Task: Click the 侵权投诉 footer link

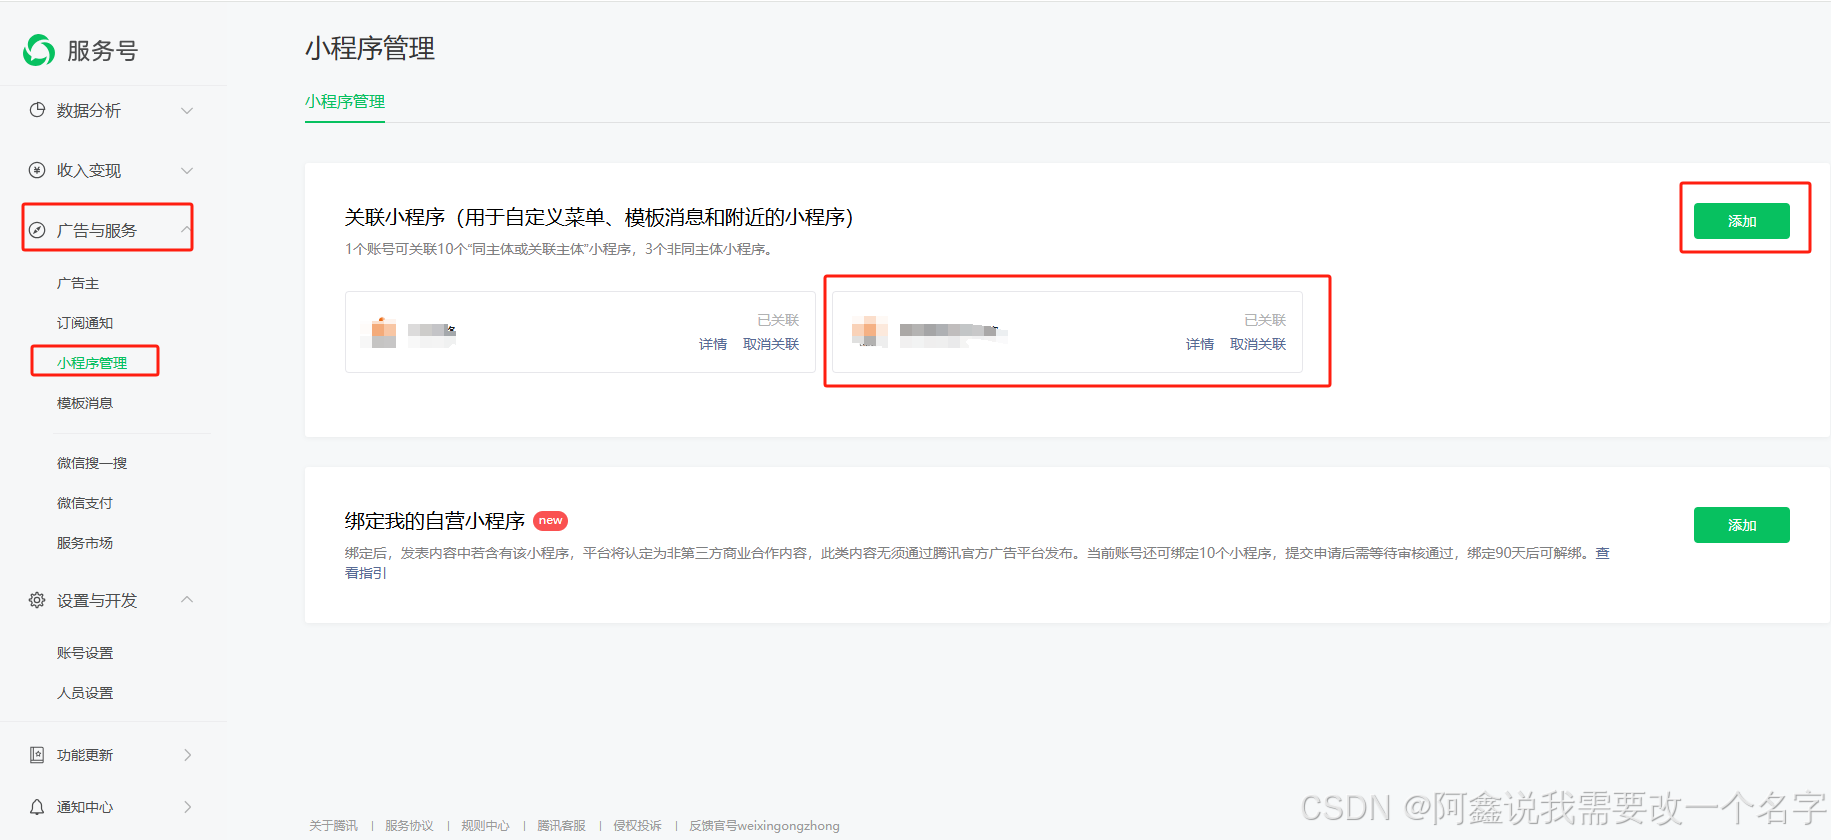Action: coord(637,826)
